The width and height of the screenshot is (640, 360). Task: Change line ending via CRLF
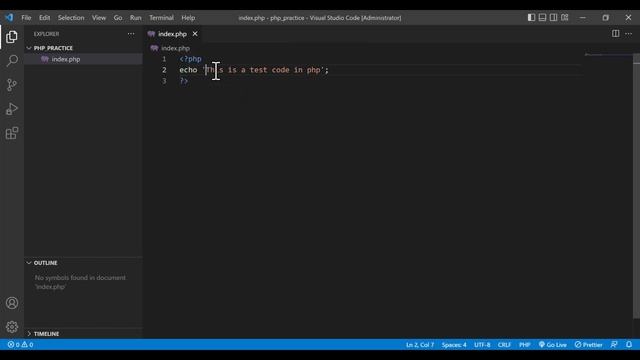[x=504, y=345]
